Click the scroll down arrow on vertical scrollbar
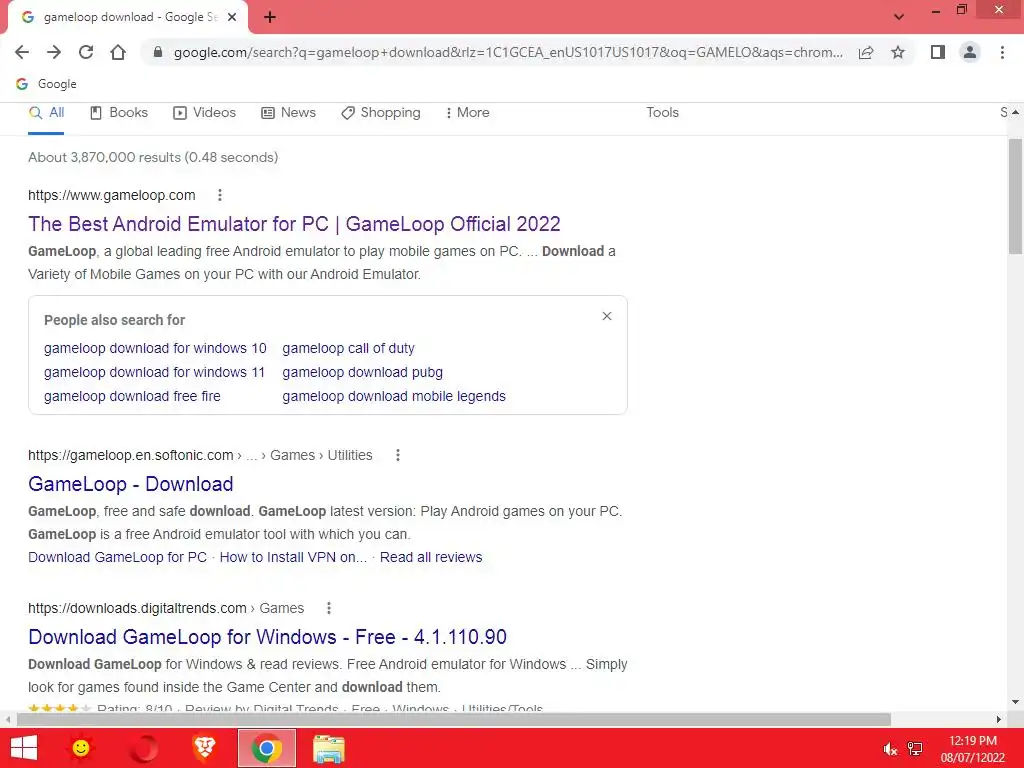 coord(1015,703)
